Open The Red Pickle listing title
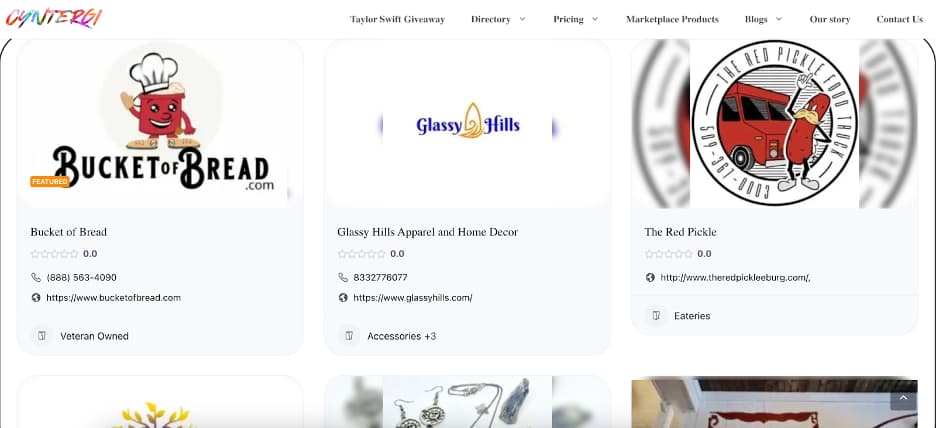The image size is (936, 428). [680, 232]
